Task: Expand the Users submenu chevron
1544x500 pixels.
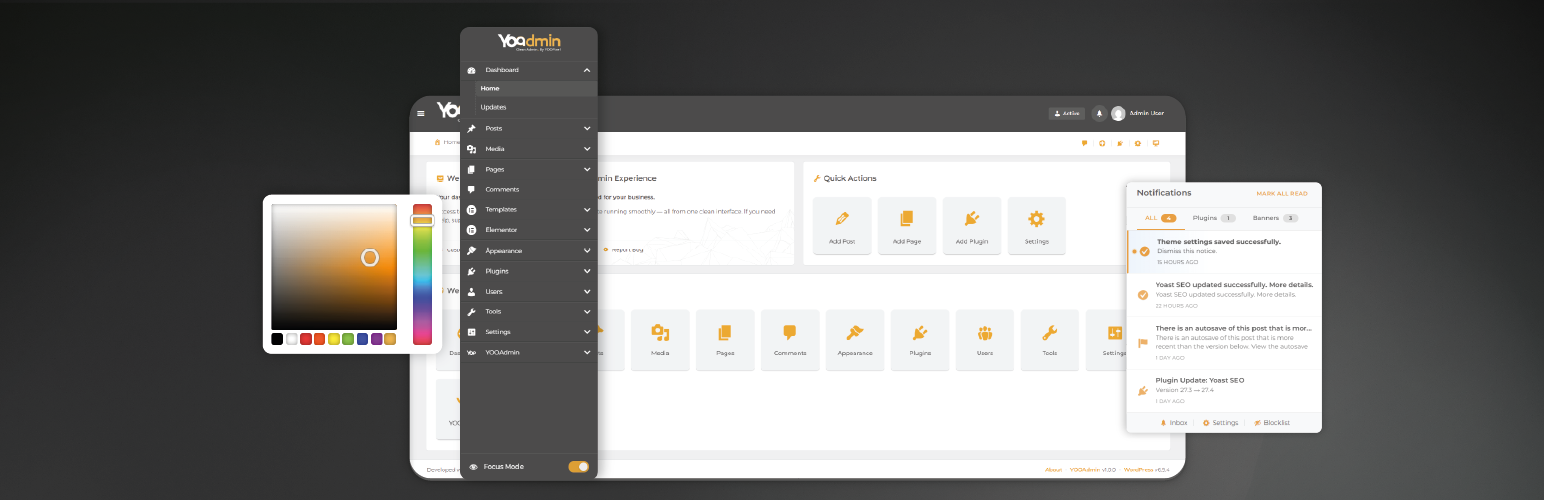Action: pos(587,291)
